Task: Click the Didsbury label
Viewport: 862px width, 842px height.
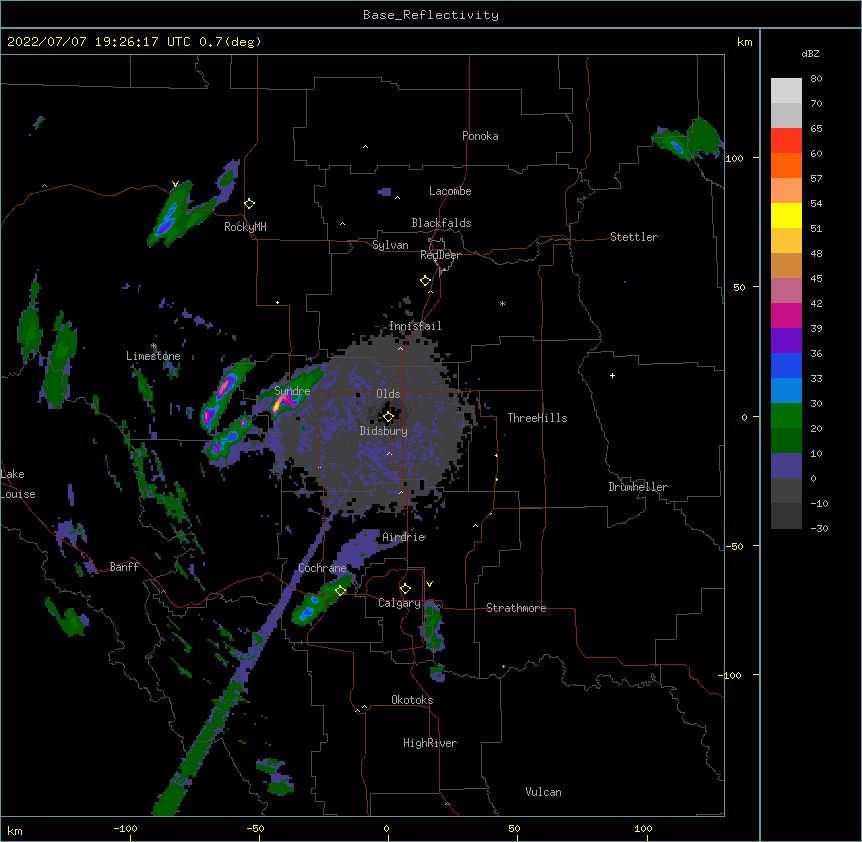Action: [384, 431]
